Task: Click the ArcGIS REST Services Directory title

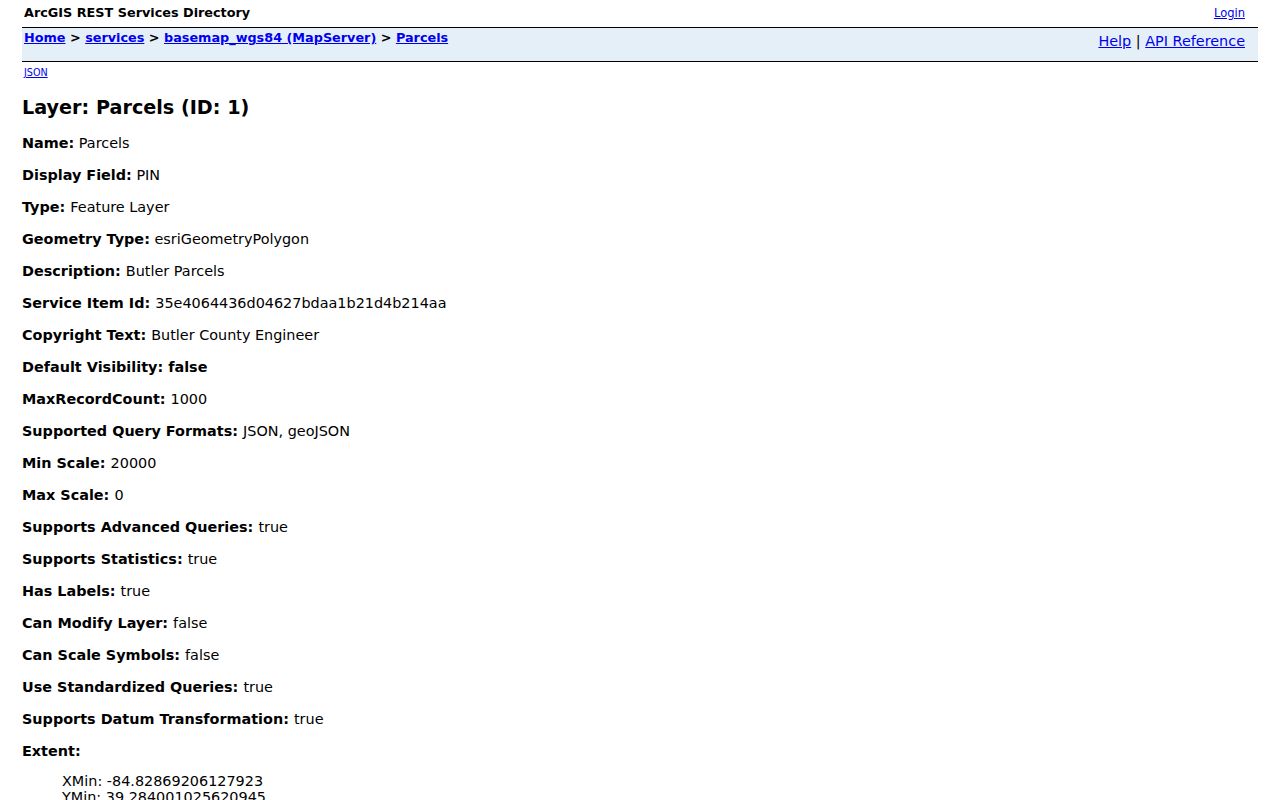Action: [137, 13]
